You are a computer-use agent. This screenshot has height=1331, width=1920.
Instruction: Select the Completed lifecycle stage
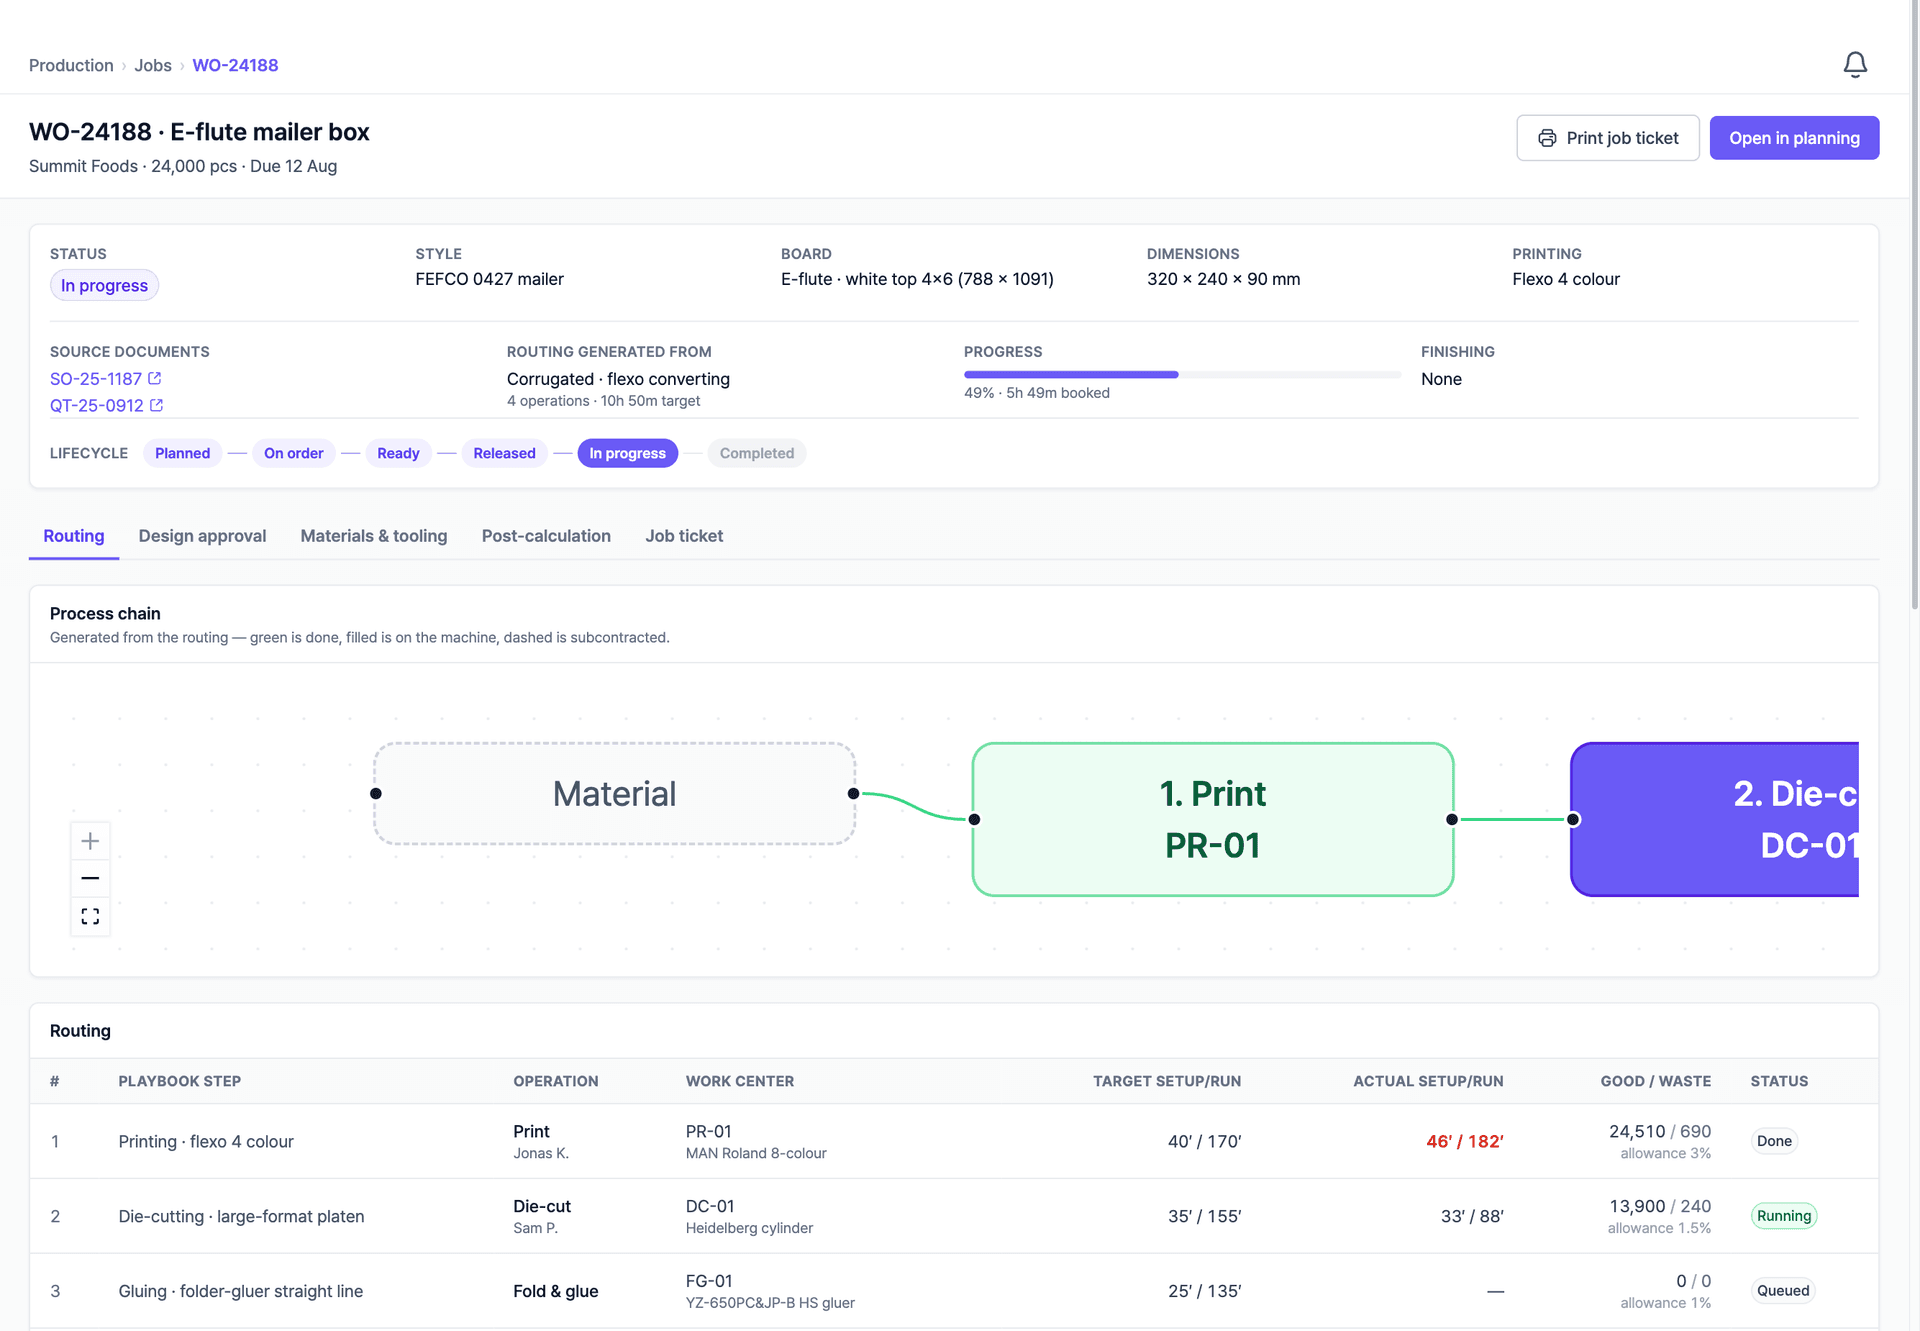coord(757,453)
